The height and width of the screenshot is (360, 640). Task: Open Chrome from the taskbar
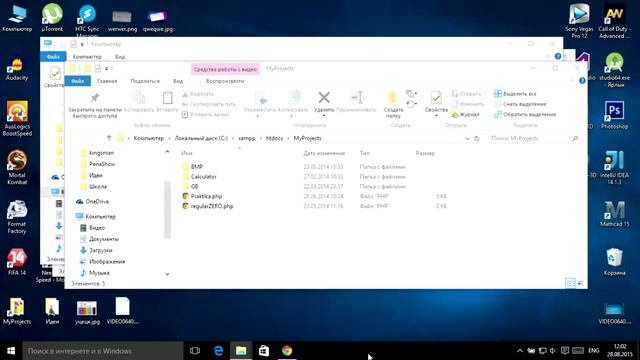(x=287, y=351)
